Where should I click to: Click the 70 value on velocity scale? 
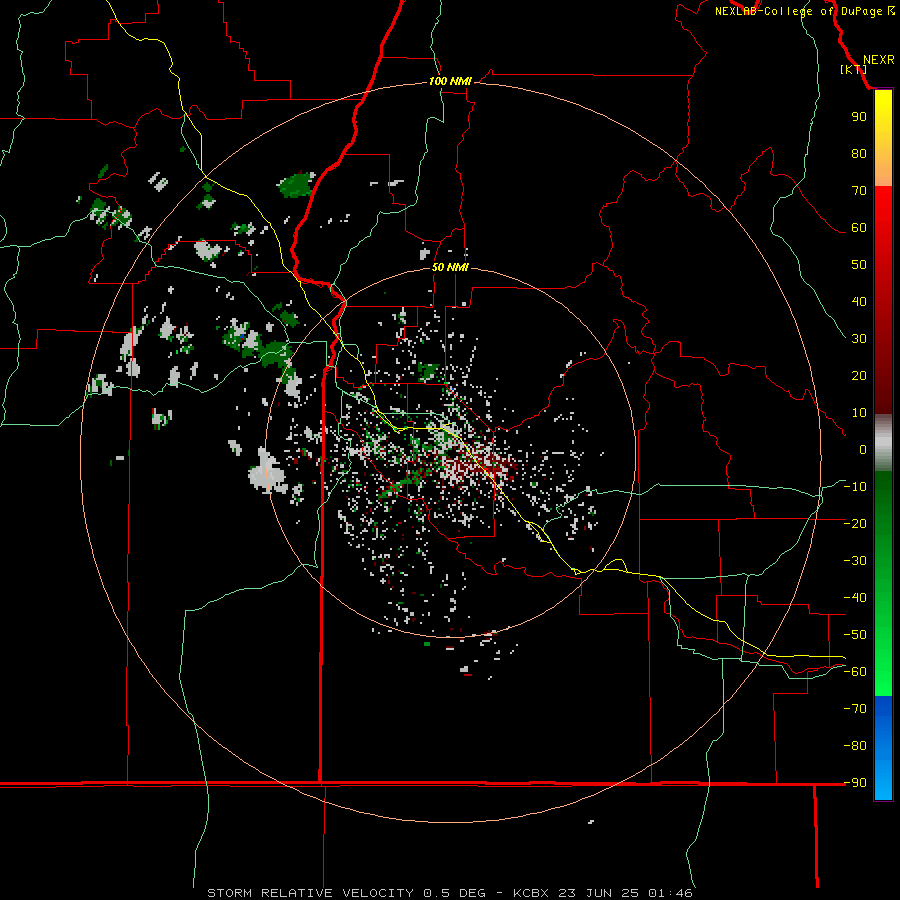[859, 191]
